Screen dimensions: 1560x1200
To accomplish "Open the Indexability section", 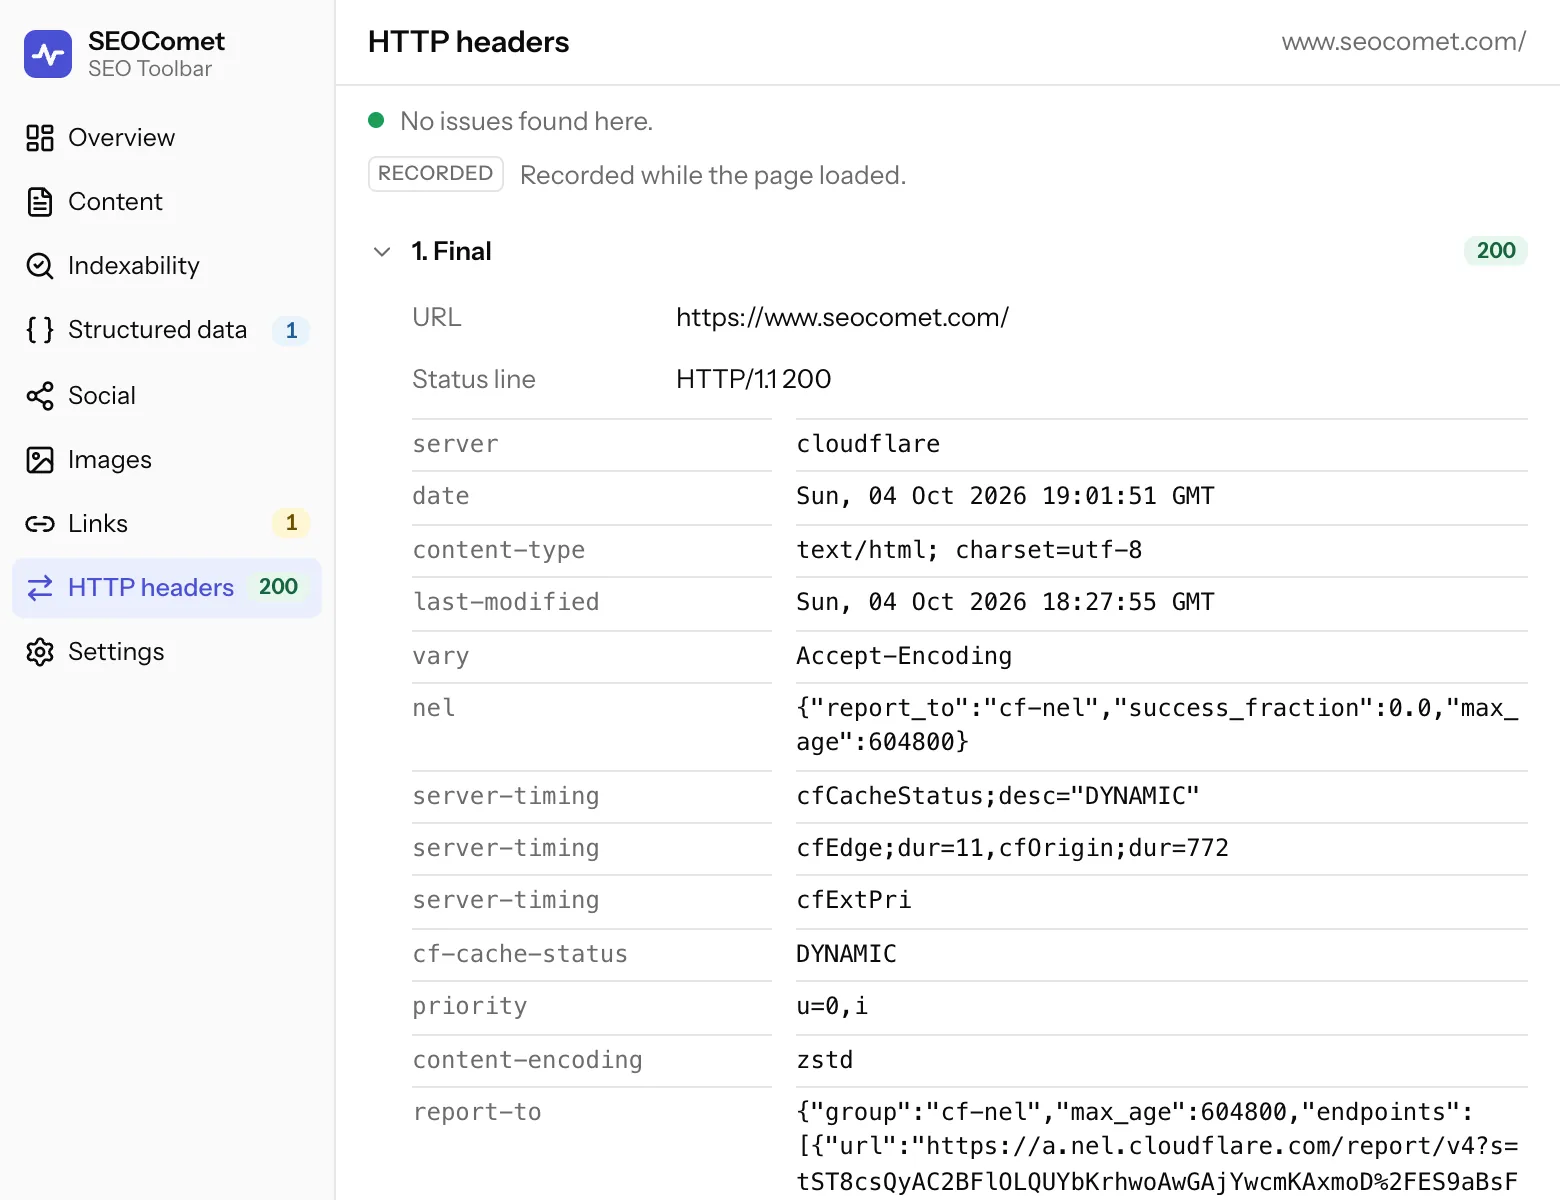I will click(167, 266).
